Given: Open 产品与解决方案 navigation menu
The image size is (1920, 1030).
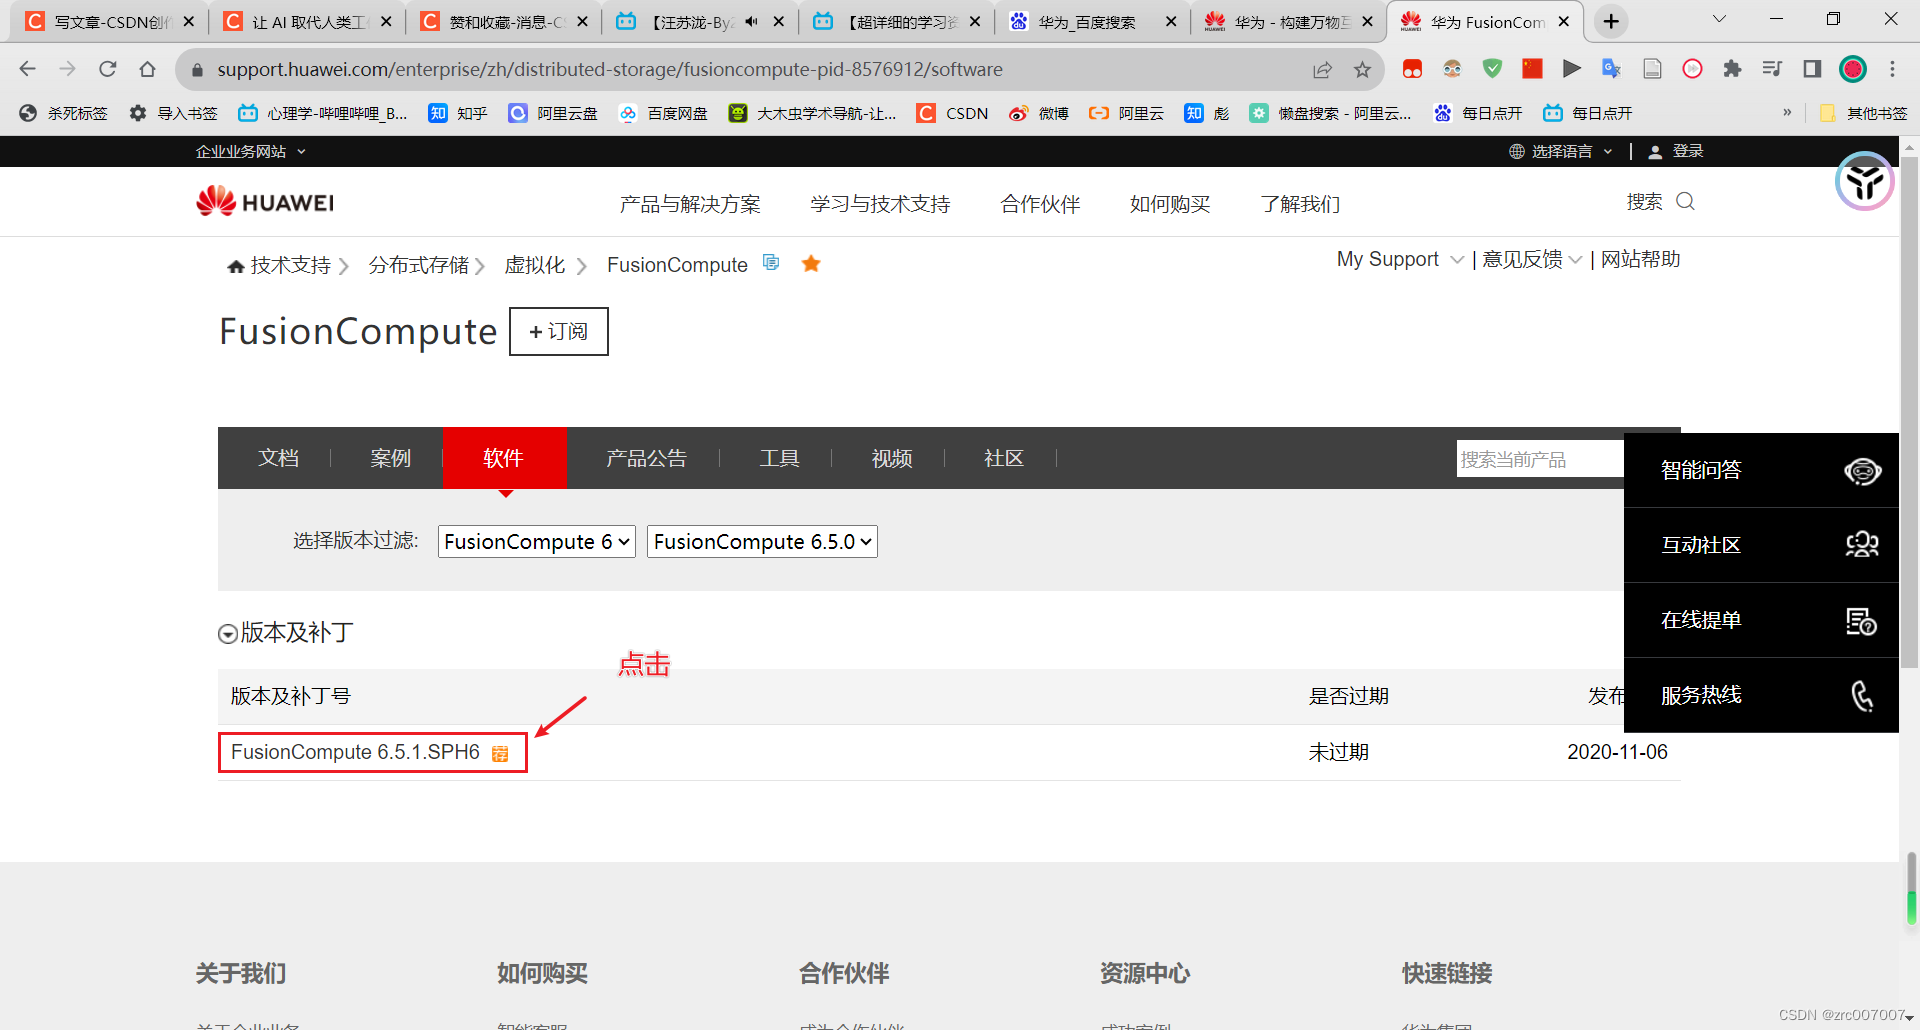Looking at the screenshot, I should (690, 204).
